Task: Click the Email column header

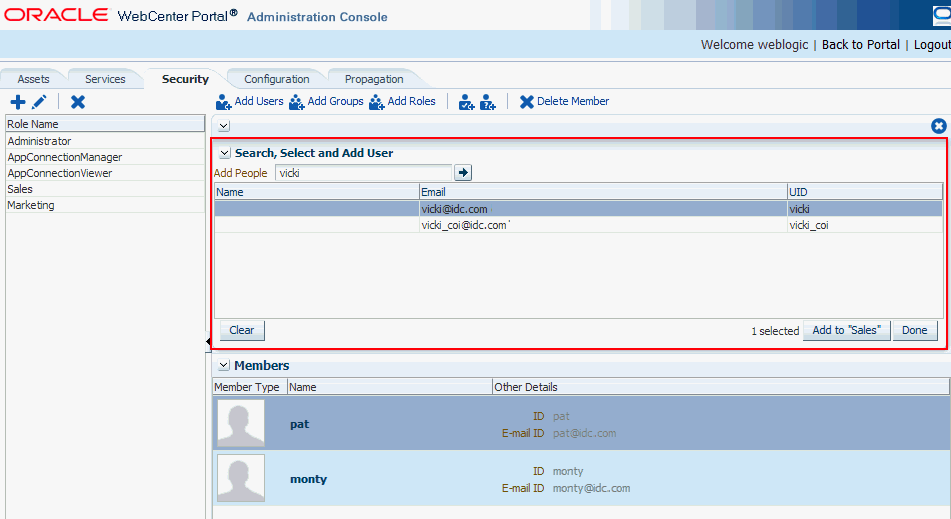Action: 603,192
